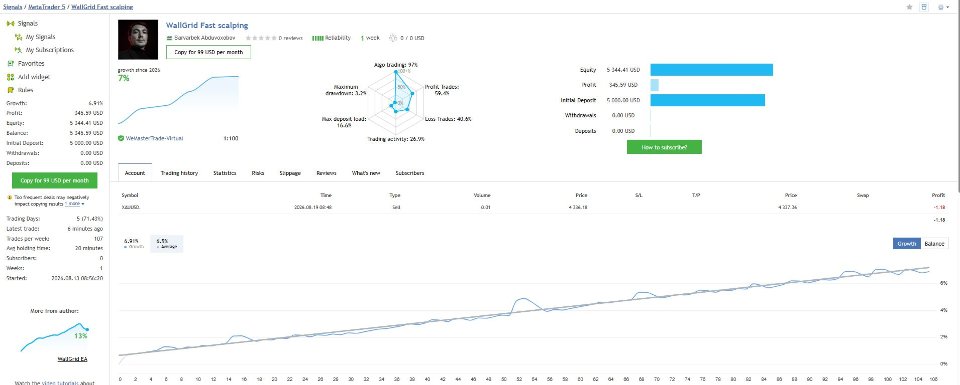Open the gear settings dropdown at top right
This screenshot has width=960, height=385.
tap(942, 7)
